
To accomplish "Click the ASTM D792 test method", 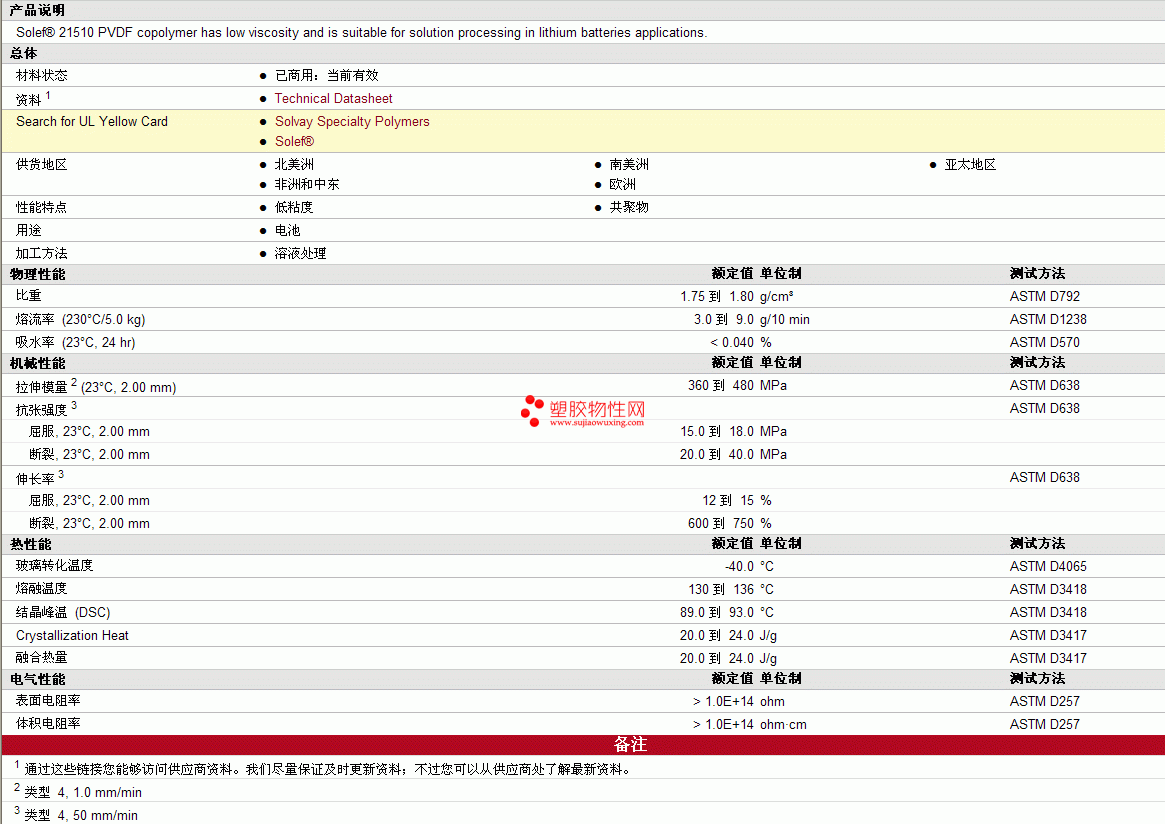I will (1045, 296).
